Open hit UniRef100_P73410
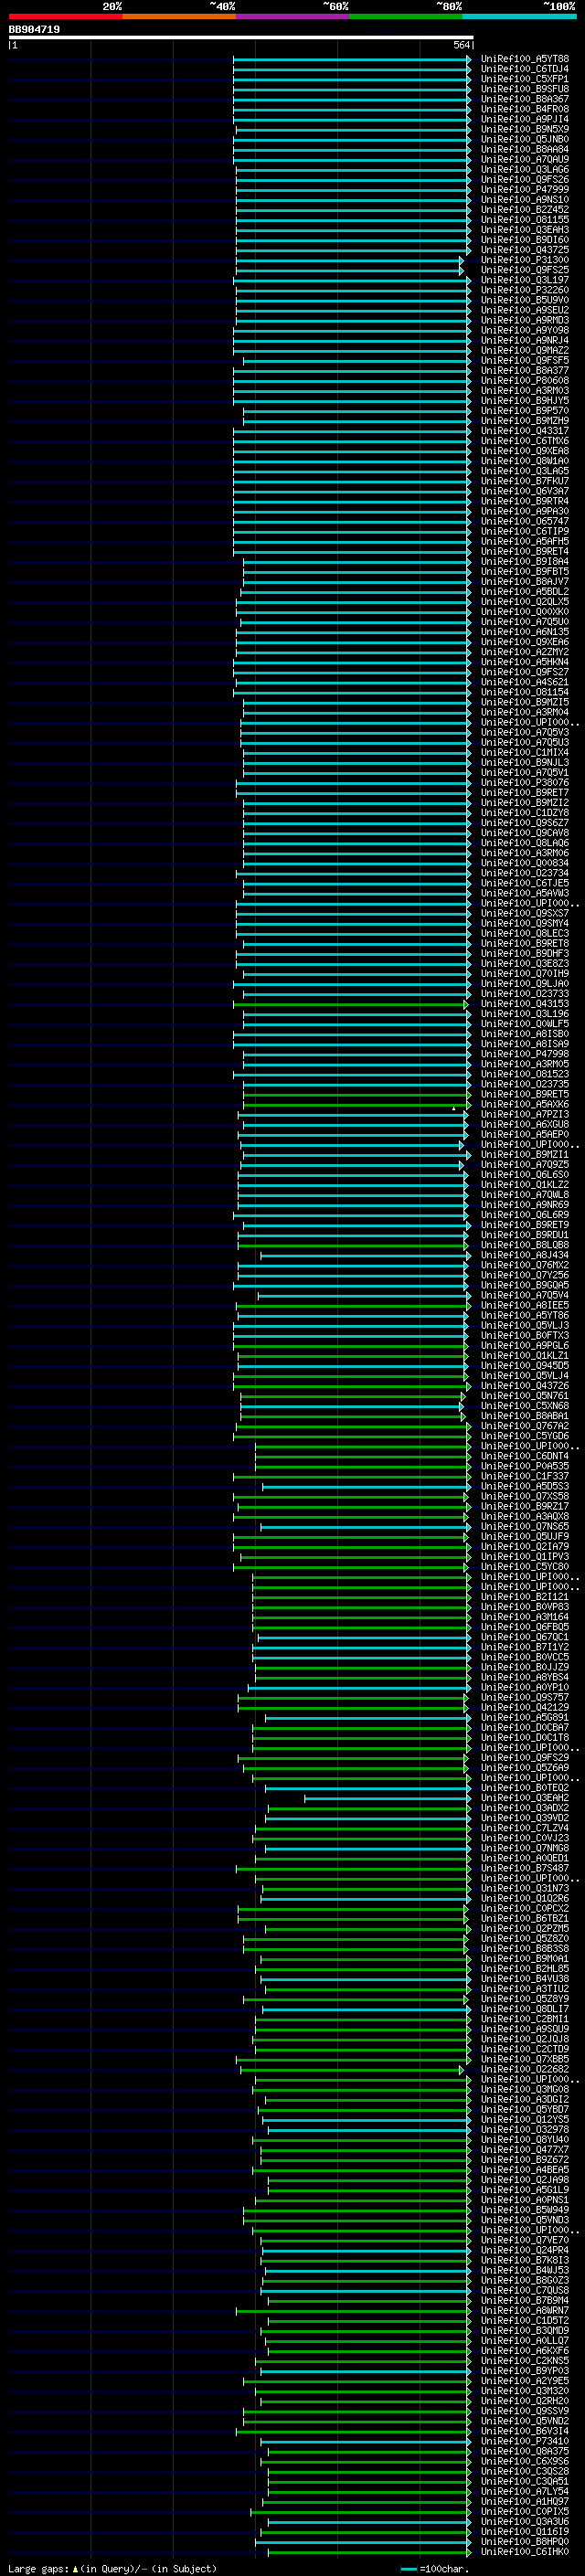Screen dimensions: 585x2576 524,2440
